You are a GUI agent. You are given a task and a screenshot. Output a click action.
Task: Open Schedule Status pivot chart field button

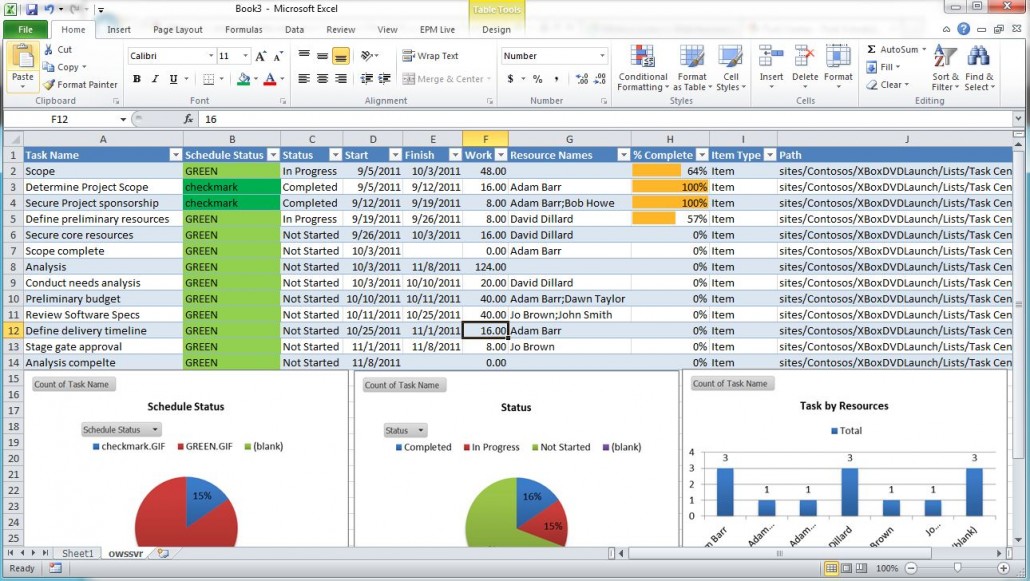coord(122,430)
